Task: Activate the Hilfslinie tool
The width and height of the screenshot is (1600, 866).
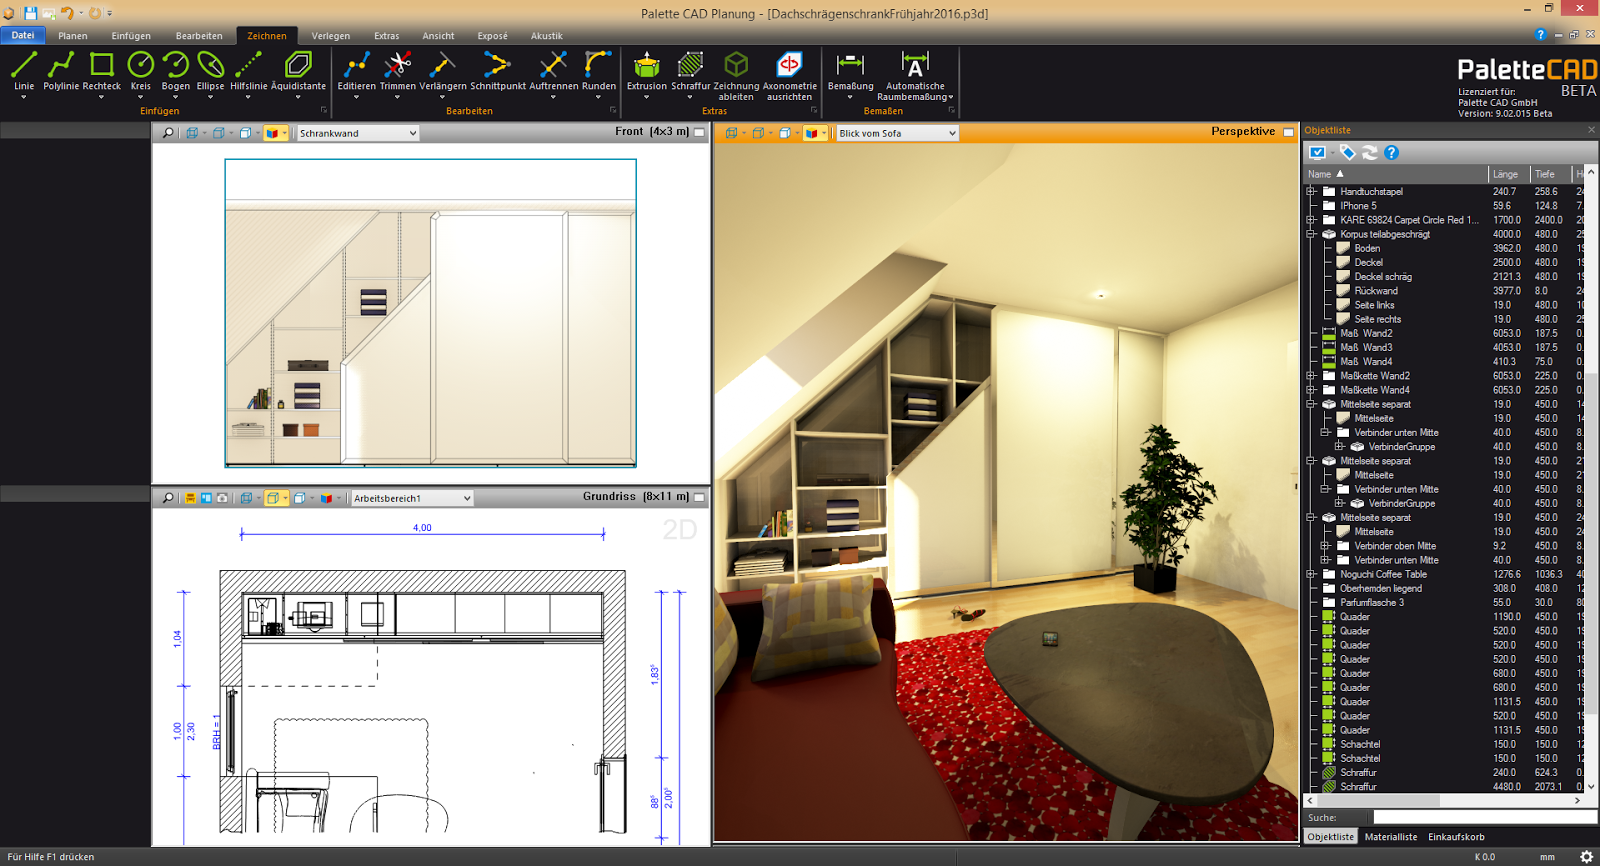Action: click(248, 73)
